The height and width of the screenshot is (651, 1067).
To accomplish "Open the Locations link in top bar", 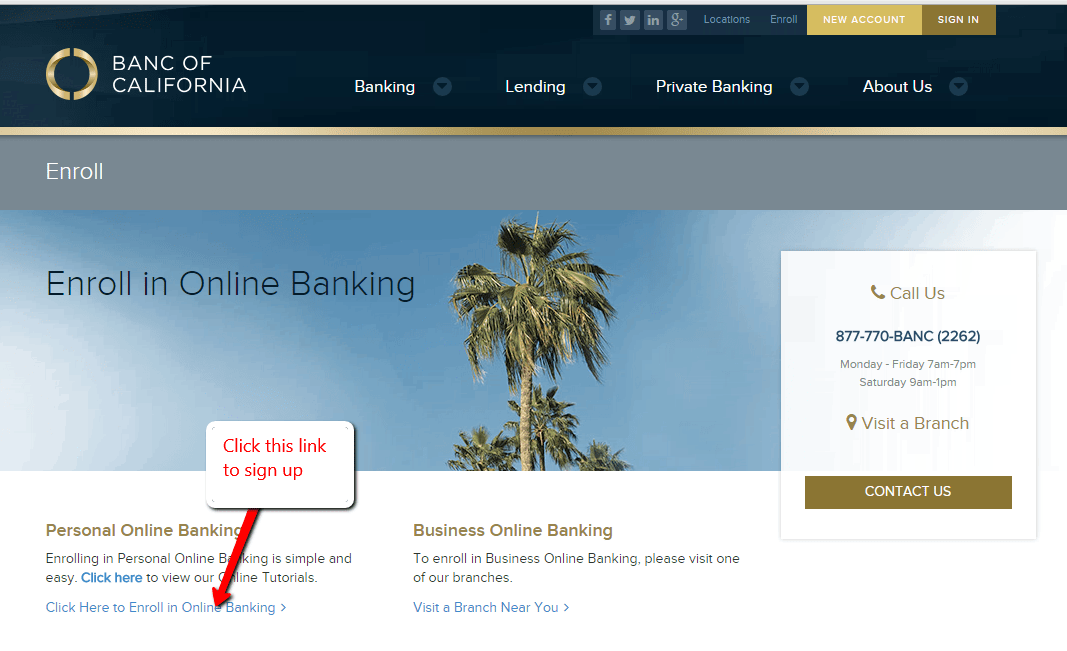I will [x=726, y=20].
